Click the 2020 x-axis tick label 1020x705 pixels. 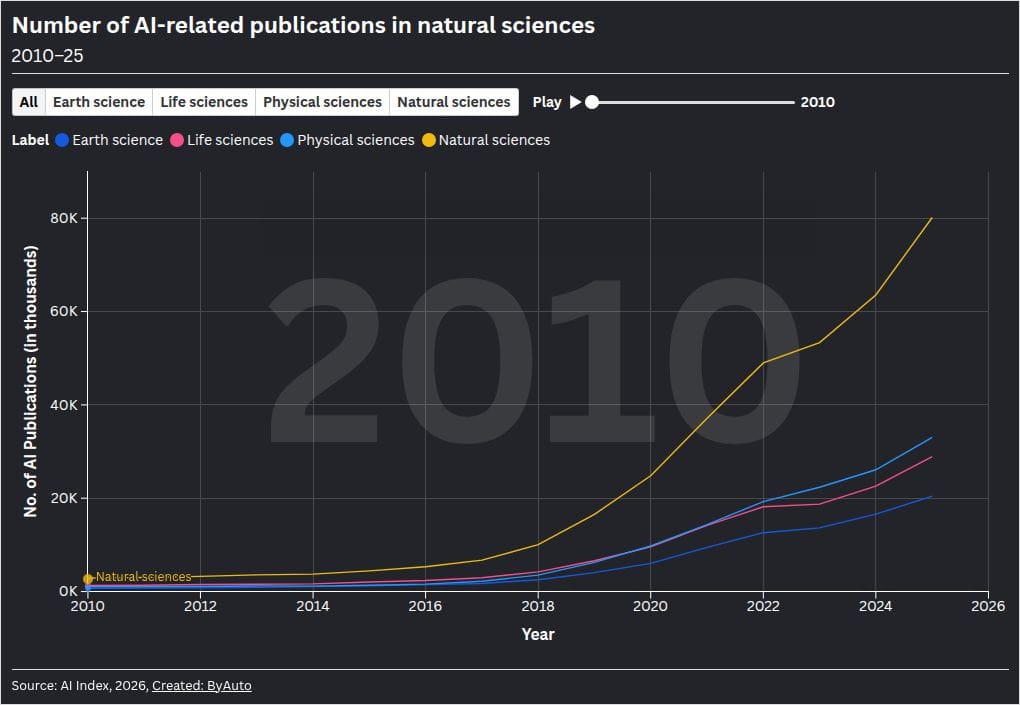pos(651,606)
